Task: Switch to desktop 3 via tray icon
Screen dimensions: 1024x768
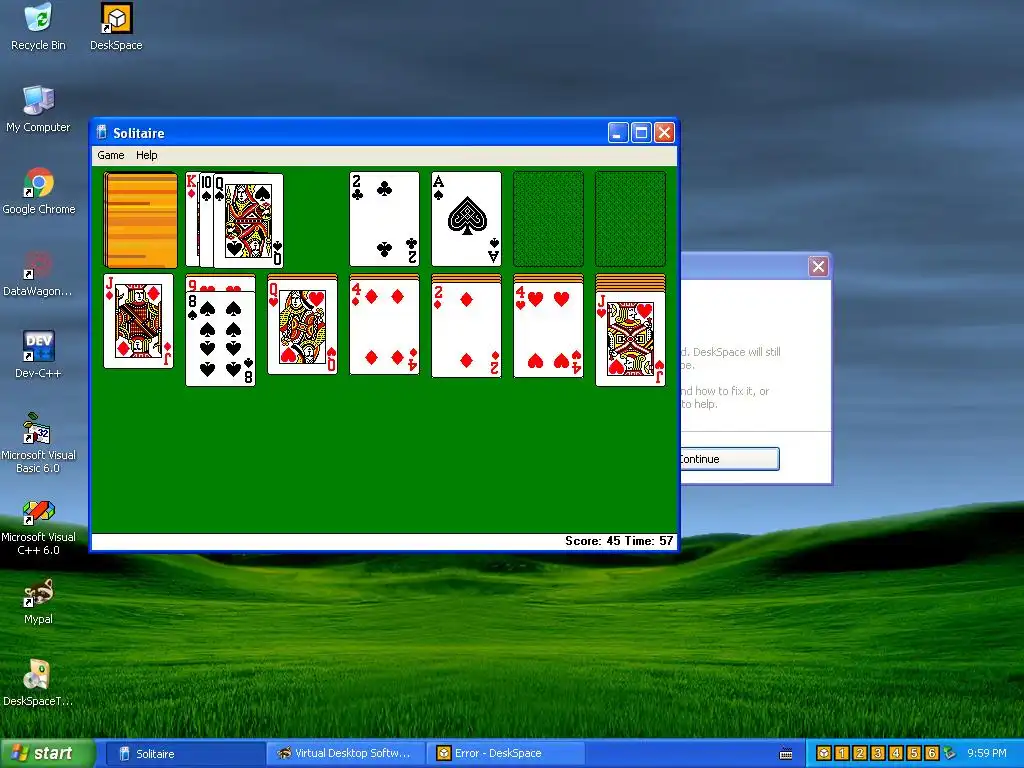Action: 878,753
